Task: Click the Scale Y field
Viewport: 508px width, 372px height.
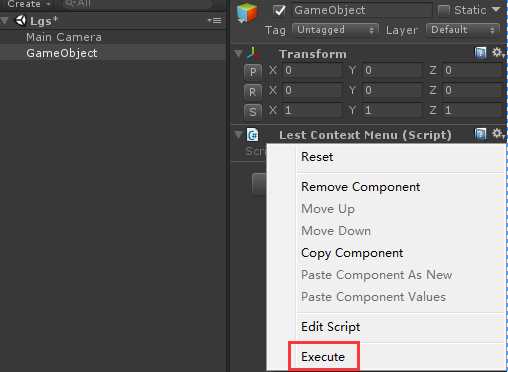Action: click(392, 110)
